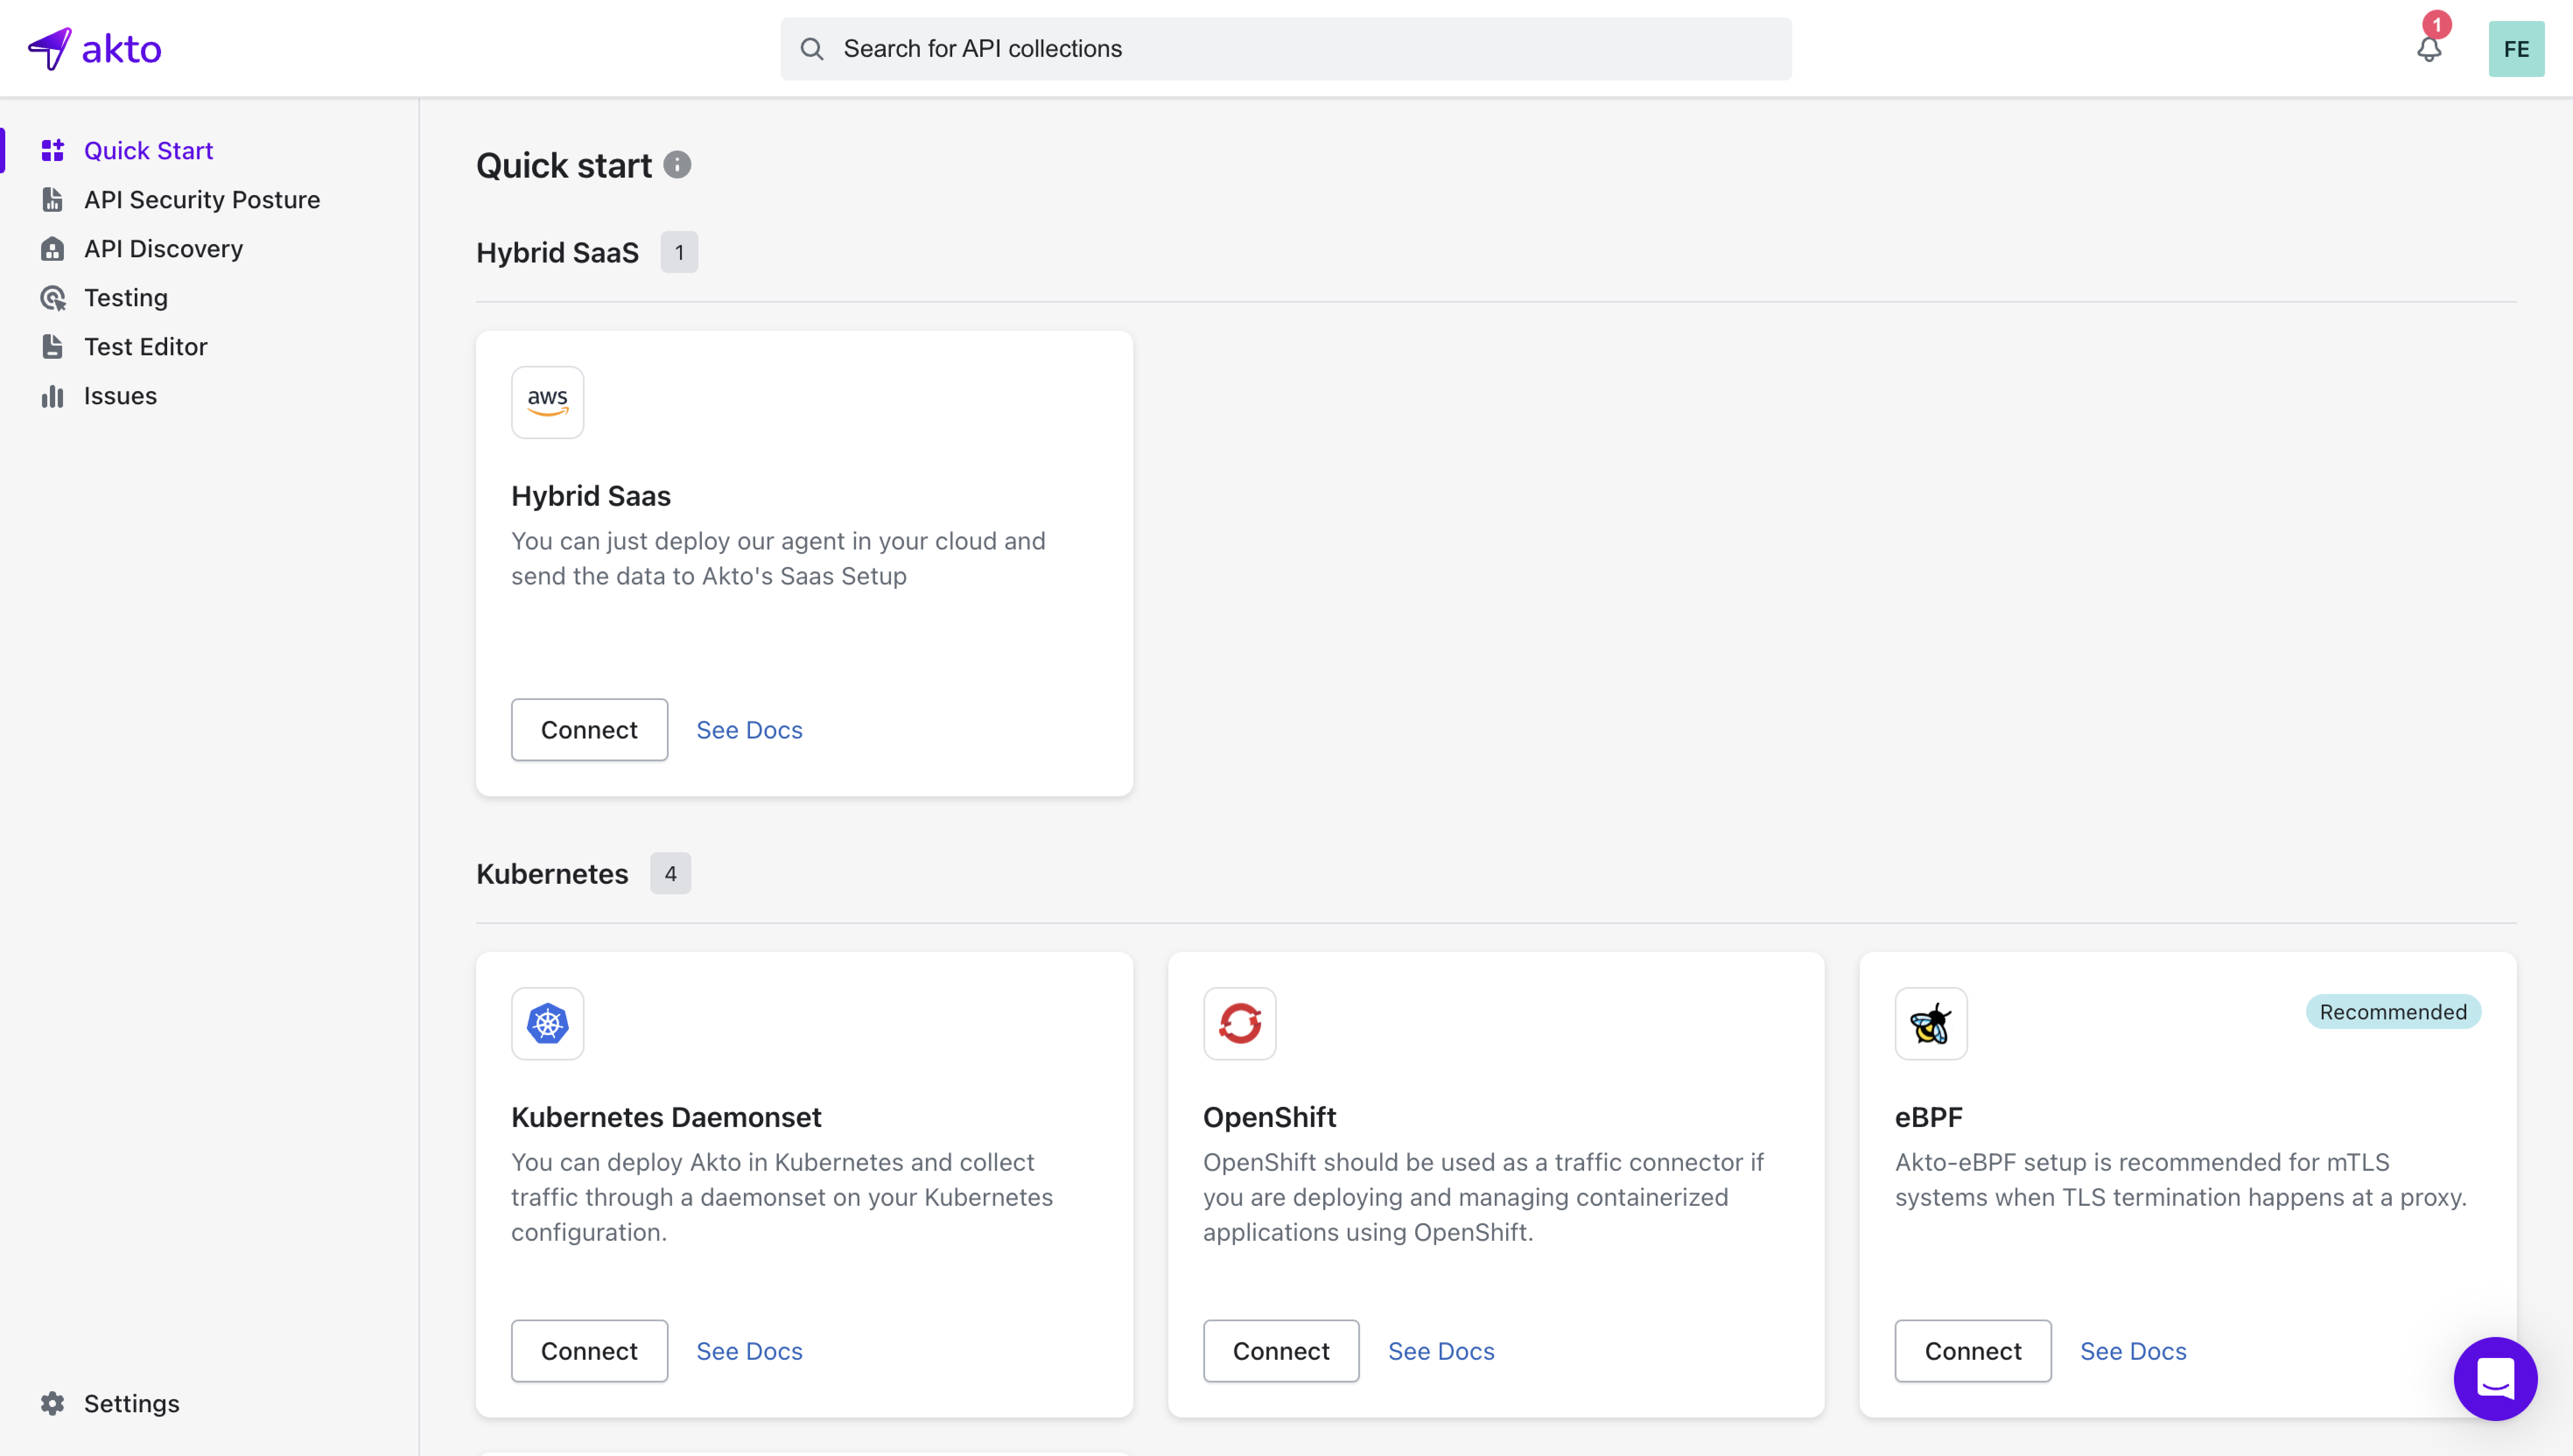Open the notification bell
Image resolution: width=2573 pixels, height=1456 pixels.
(2429, 48)
